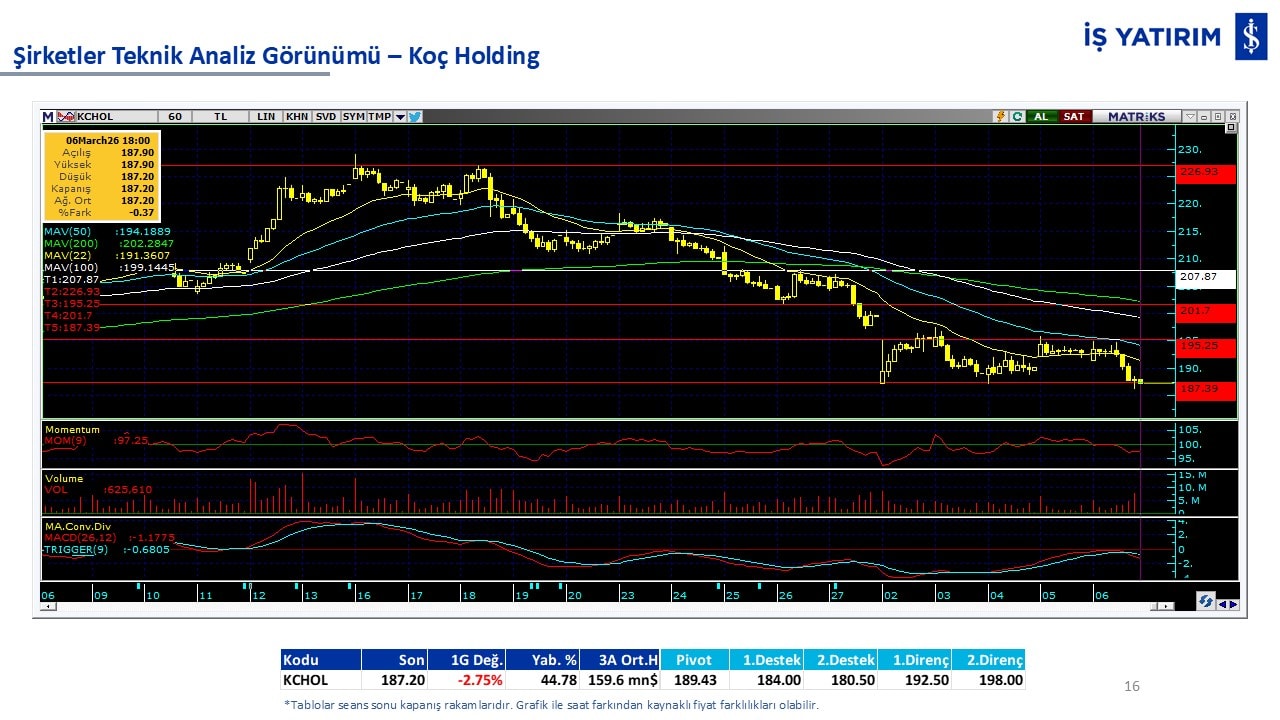Click the red SAT sell button
The height and width of the screenshot is (720, 1280).
click(x=1073, y=116)
